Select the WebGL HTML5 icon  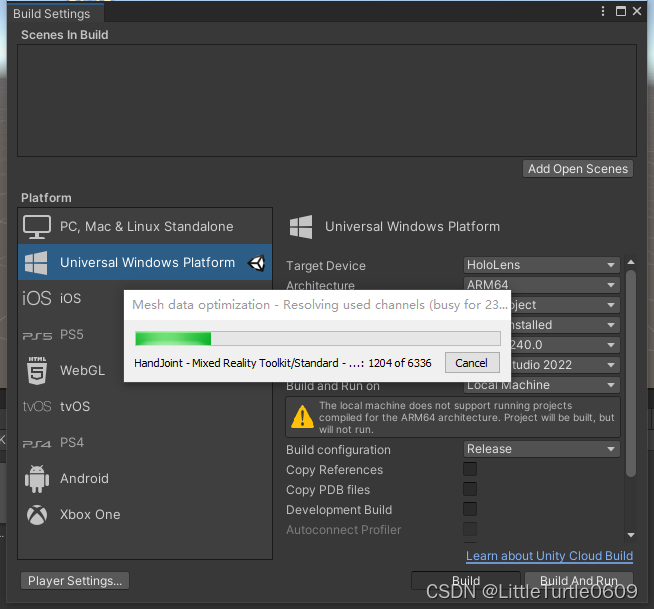coord(37,370)
